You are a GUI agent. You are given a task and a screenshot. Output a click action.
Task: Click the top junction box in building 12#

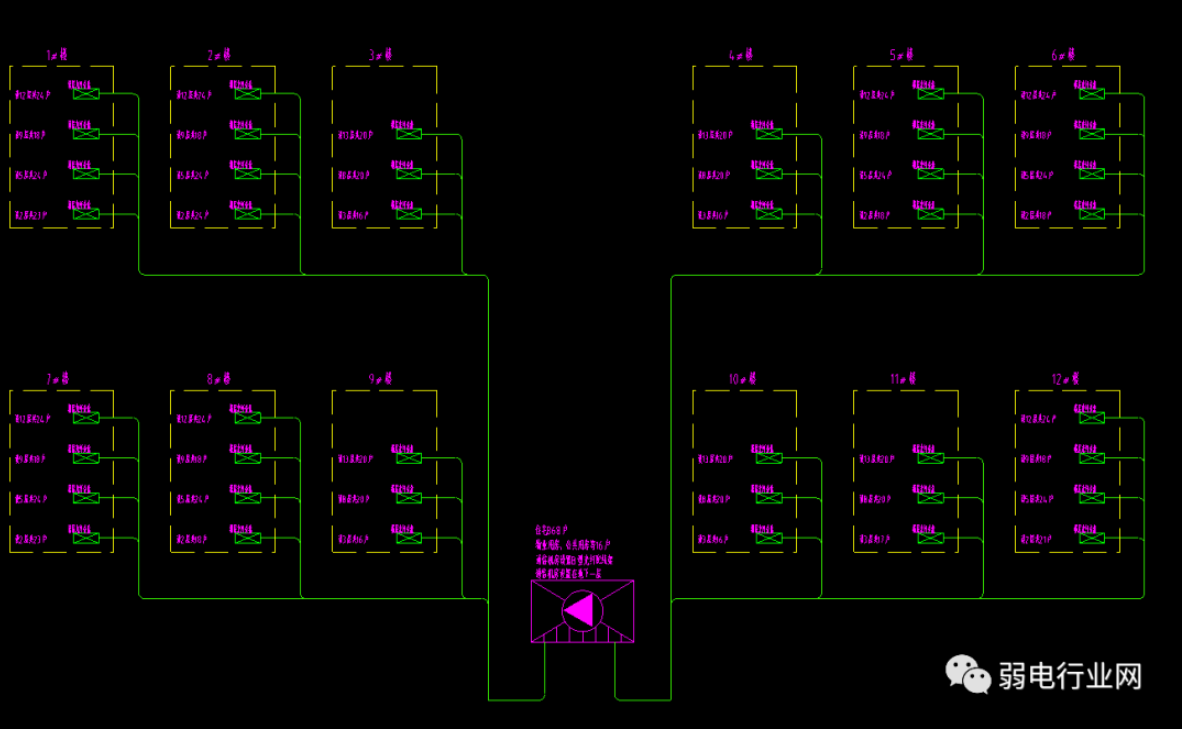1091,418
